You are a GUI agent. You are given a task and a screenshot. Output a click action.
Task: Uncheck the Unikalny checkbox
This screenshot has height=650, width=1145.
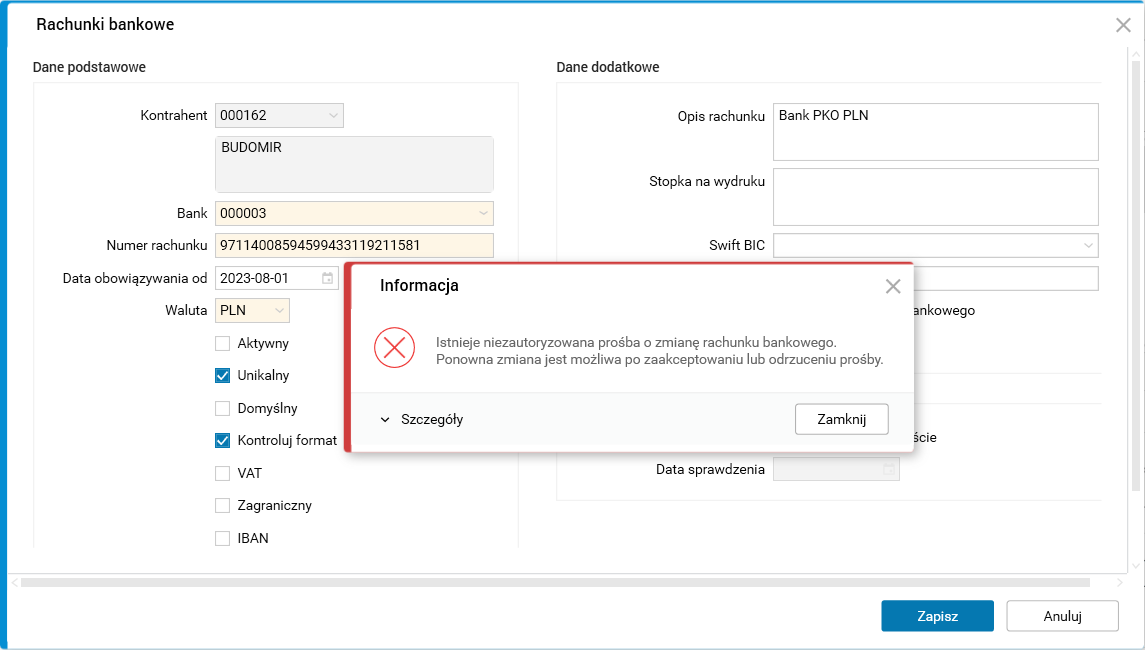coord(223,376)
